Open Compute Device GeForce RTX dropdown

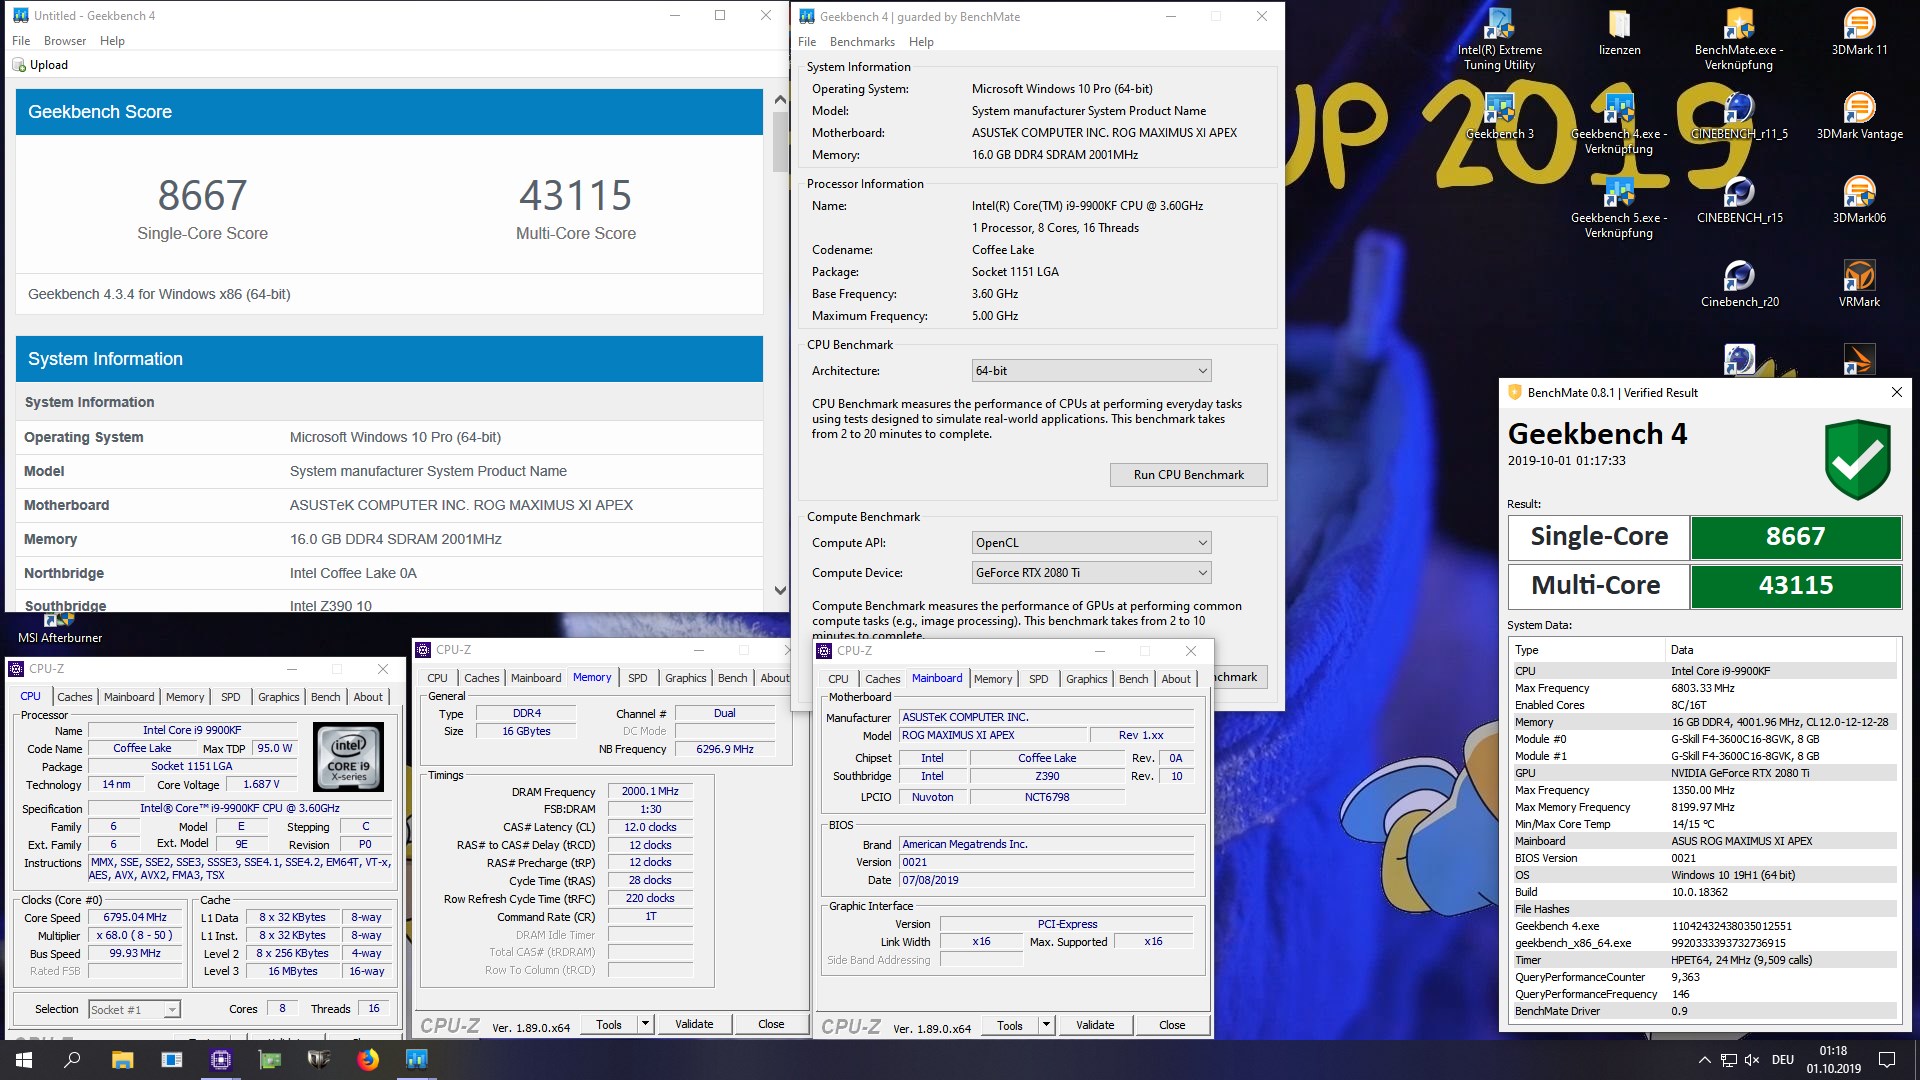(x=1091, y=573)
